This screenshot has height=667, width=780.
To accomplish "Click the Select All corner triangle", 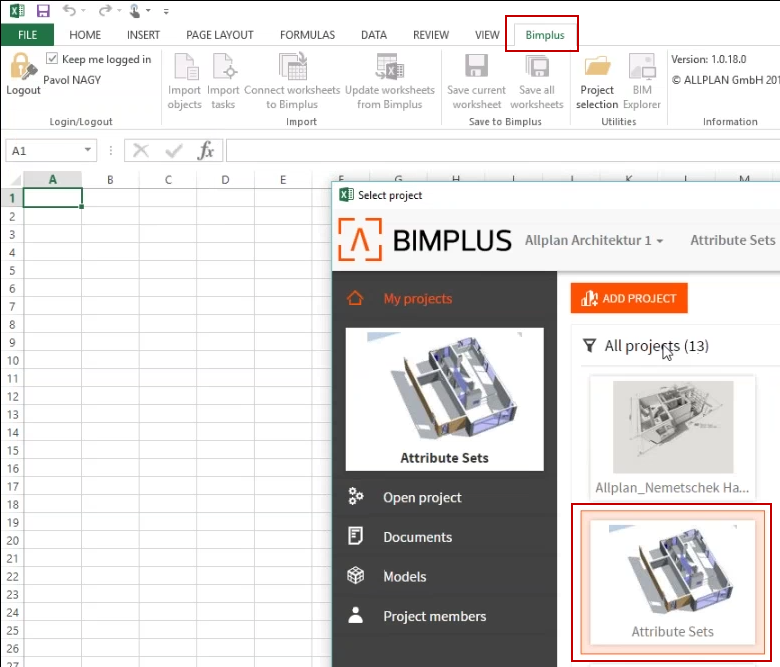I will point(14,180).
